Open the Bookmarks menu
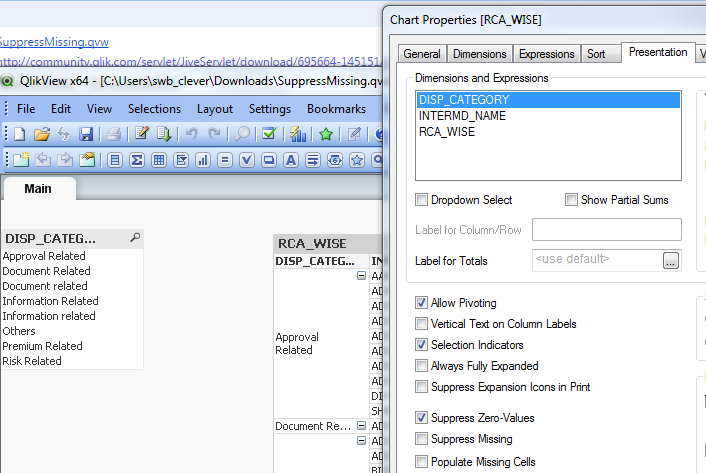 (x=336, y=109)
